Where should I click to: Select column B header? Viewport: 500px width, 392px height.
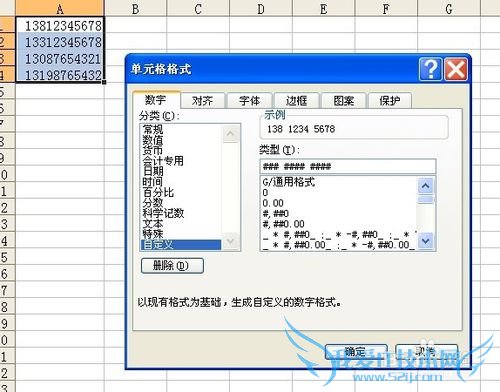coord(135,8)
